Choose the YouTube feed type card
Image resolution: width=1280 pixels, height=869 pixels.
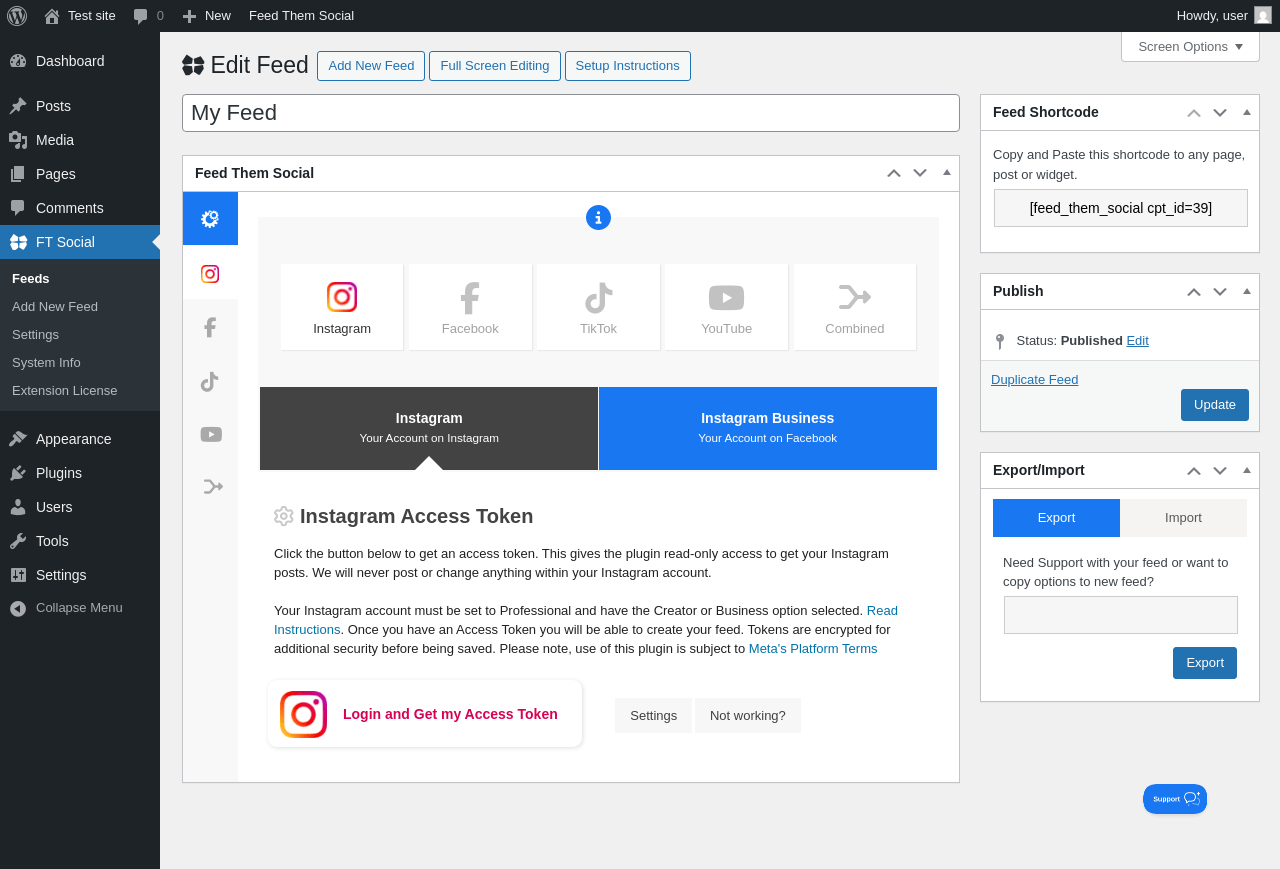coord(726,307)
